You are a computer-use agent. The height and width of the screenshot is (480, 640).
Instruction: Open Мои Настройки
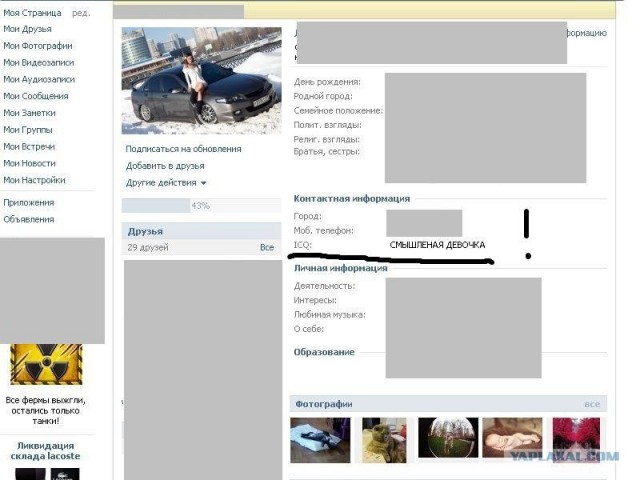pos(34,180)
